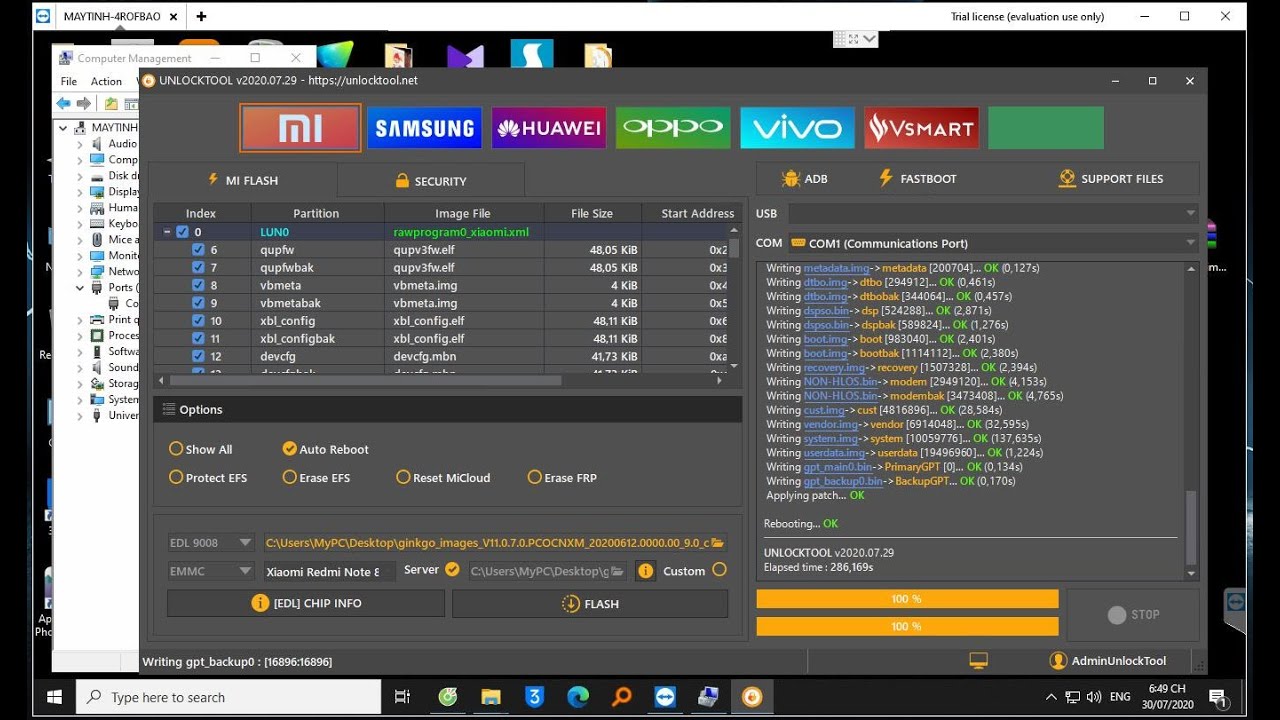
Task: Click system.img link in the log
Action: pyautogui.click(x=831, y=439)
